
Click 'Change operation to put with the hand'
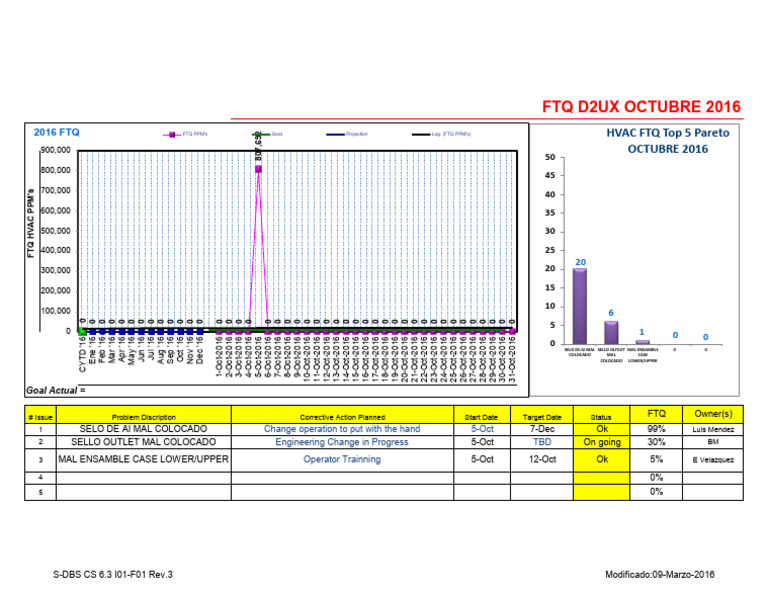click(342, 429)
